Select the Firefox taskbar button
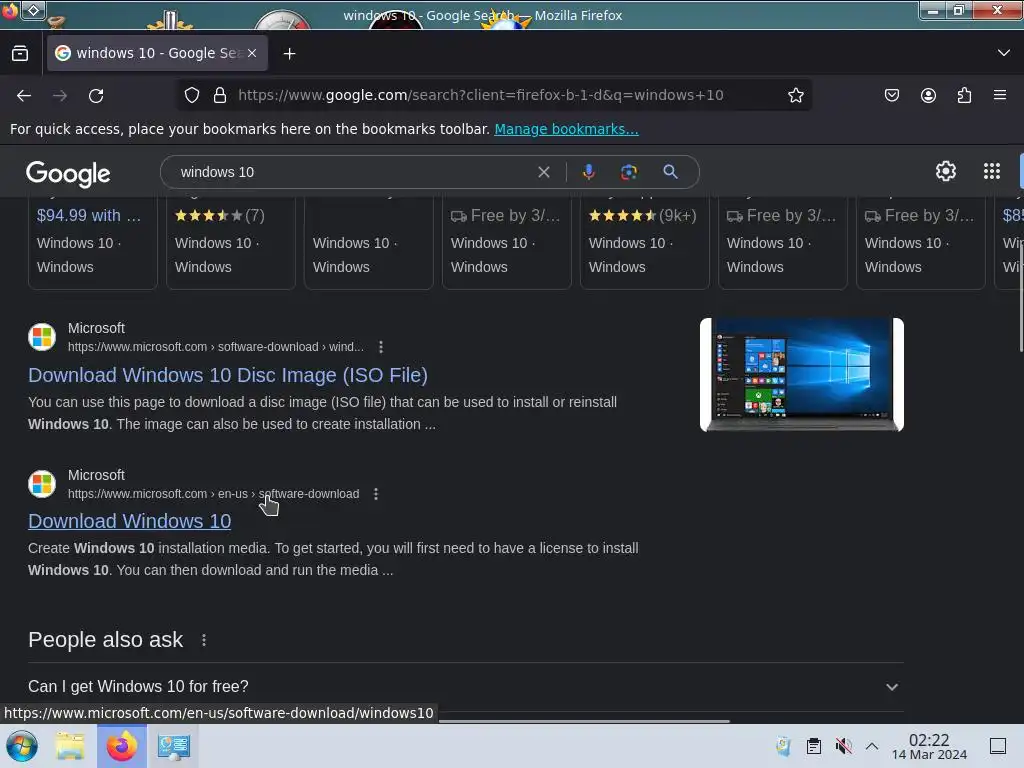This screenshot has height=768, width=1024. (122, 746)
